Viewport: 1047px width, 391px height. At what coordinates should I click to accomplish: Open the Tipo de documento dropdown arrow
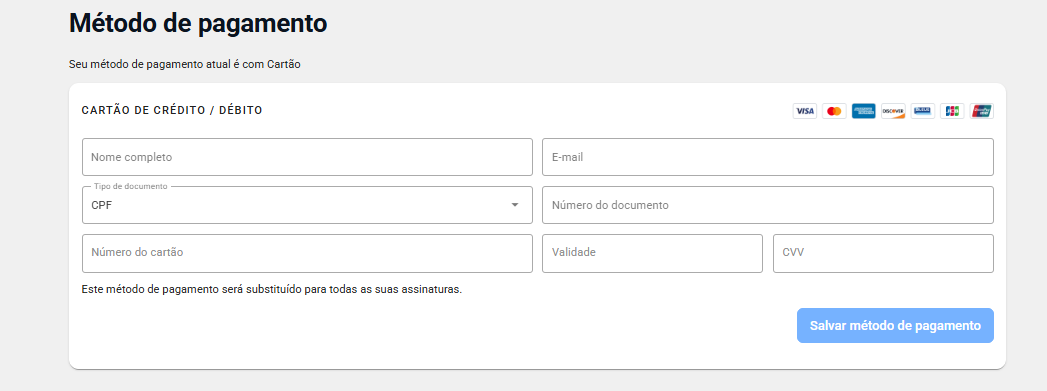click(x=515, y=205)
